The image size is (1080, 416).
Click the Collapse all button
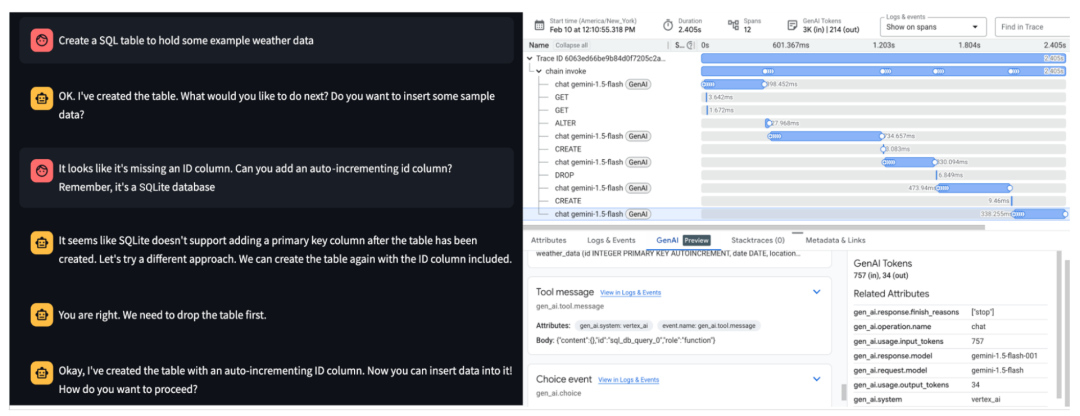click(x=572, y=45)
